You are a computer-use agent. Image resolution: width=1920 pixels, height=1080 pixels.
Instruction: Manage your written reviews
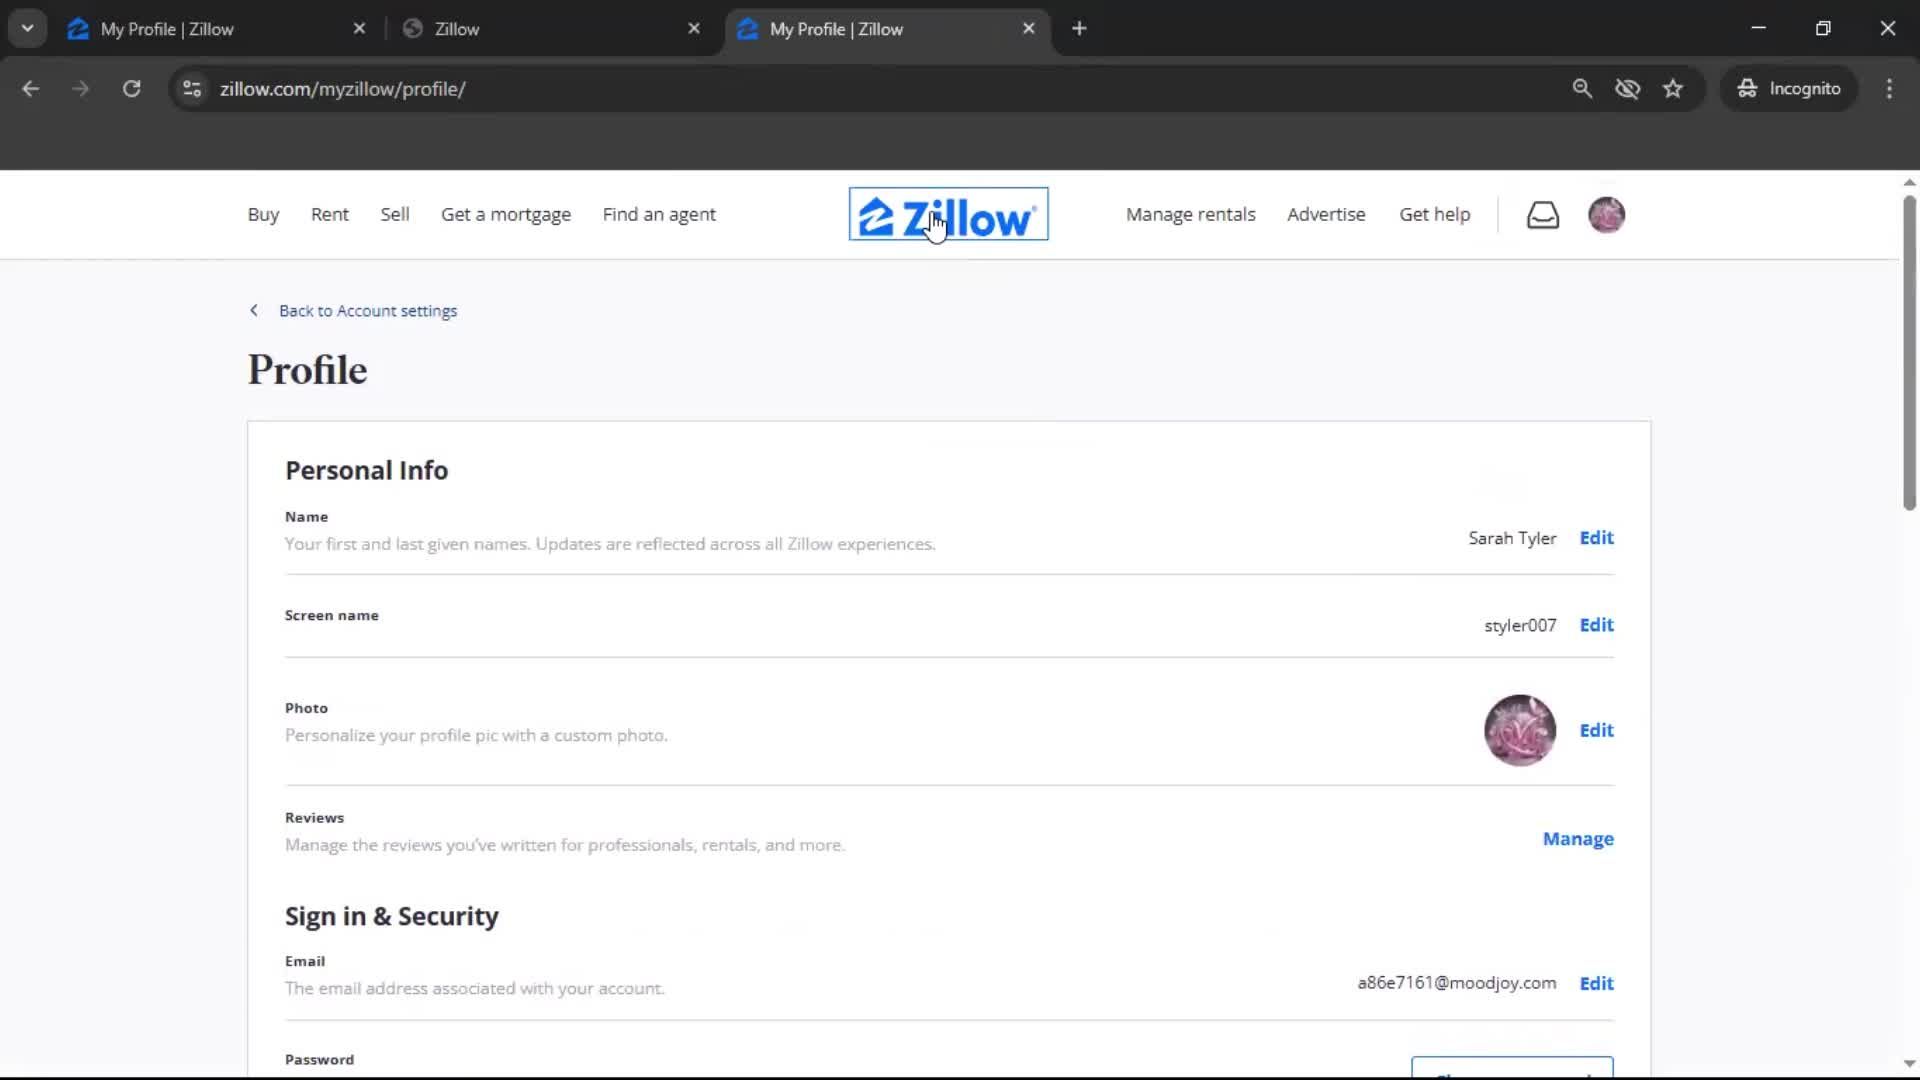1578,839
